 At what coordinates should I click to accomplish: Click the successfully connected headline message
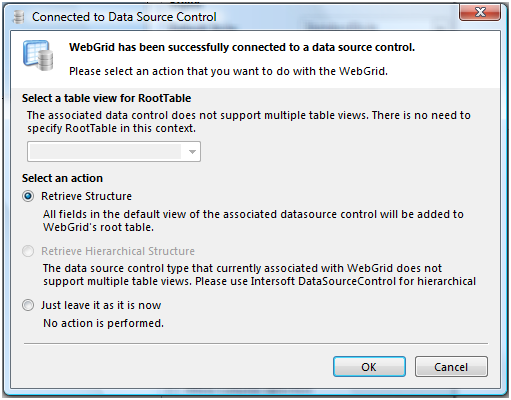(x=242, y=47)
